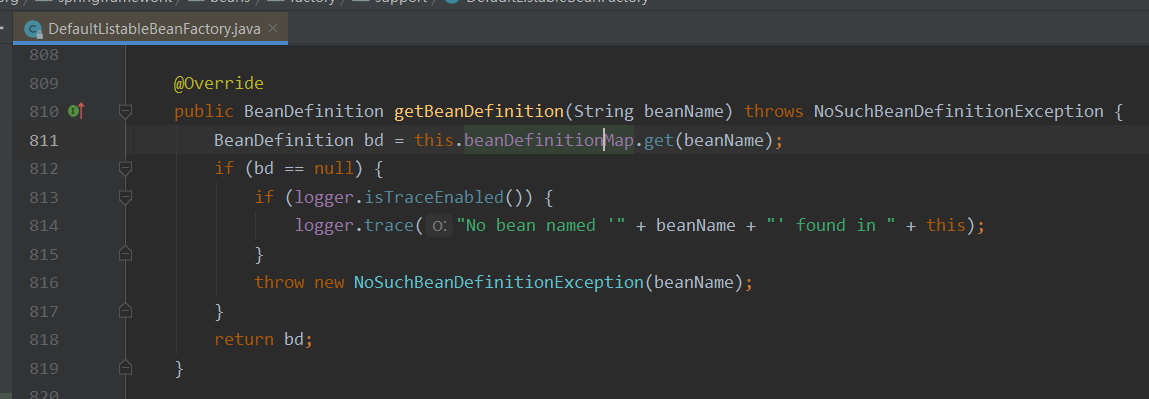The width and height of the screenshot is (1149, 399).
Task: Click line number 812 in the gutter
Action: pyautogui.click(x=45, y=168)
